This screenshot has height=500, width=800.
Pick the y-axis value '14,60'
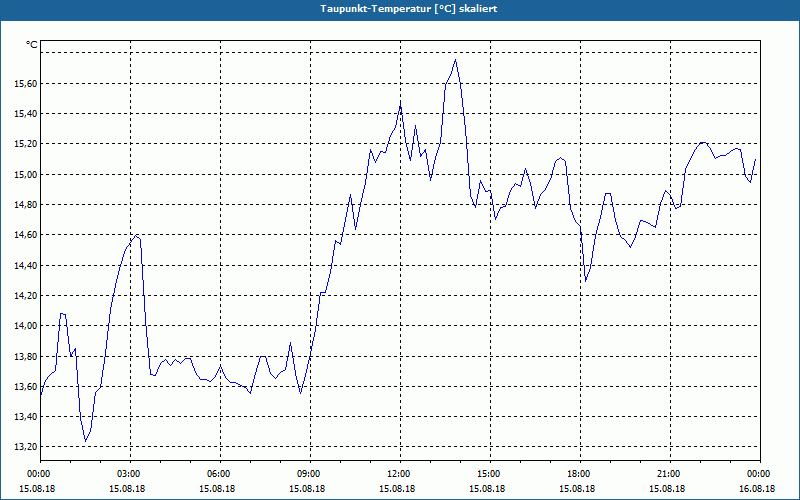(x=25, y=235)
